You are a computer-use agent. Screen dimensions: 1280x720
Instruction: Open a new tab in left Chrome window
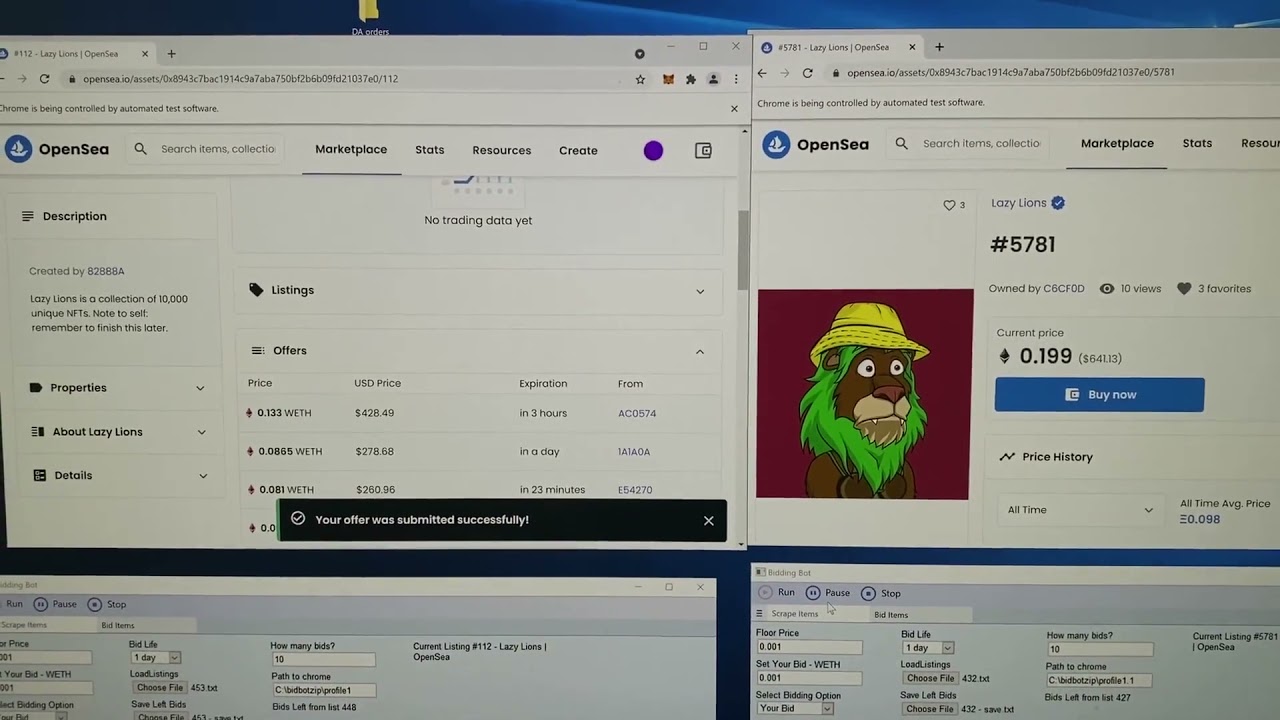(x=171, y=54)
